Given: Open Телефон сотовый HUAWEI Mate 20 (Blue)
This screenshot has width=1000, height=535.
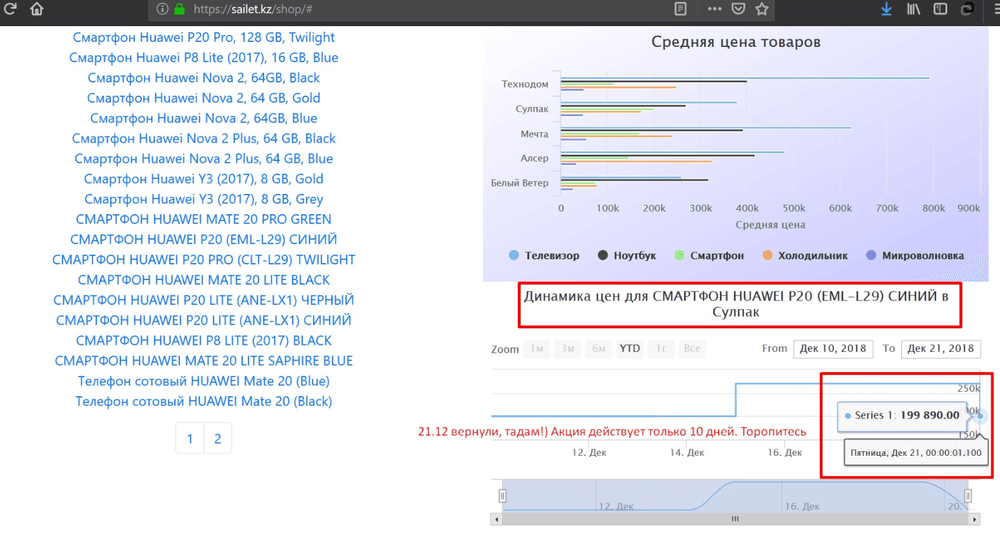Looking at the screenshot, I should coord(203,381).
